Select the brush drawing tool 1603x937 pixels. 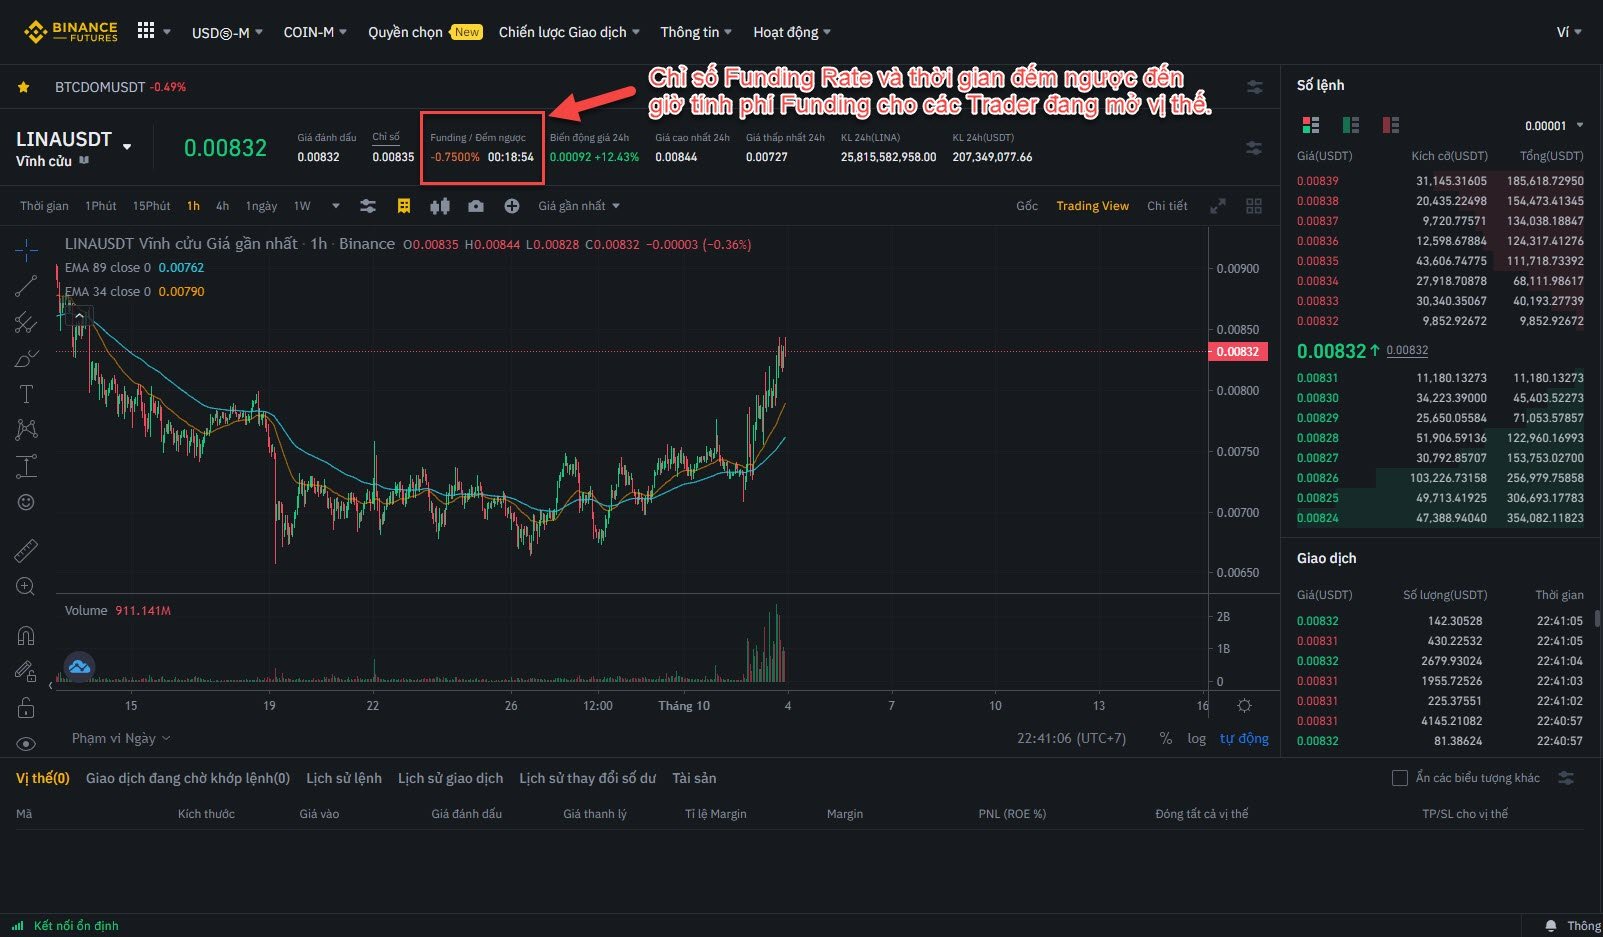coord(26,358)
